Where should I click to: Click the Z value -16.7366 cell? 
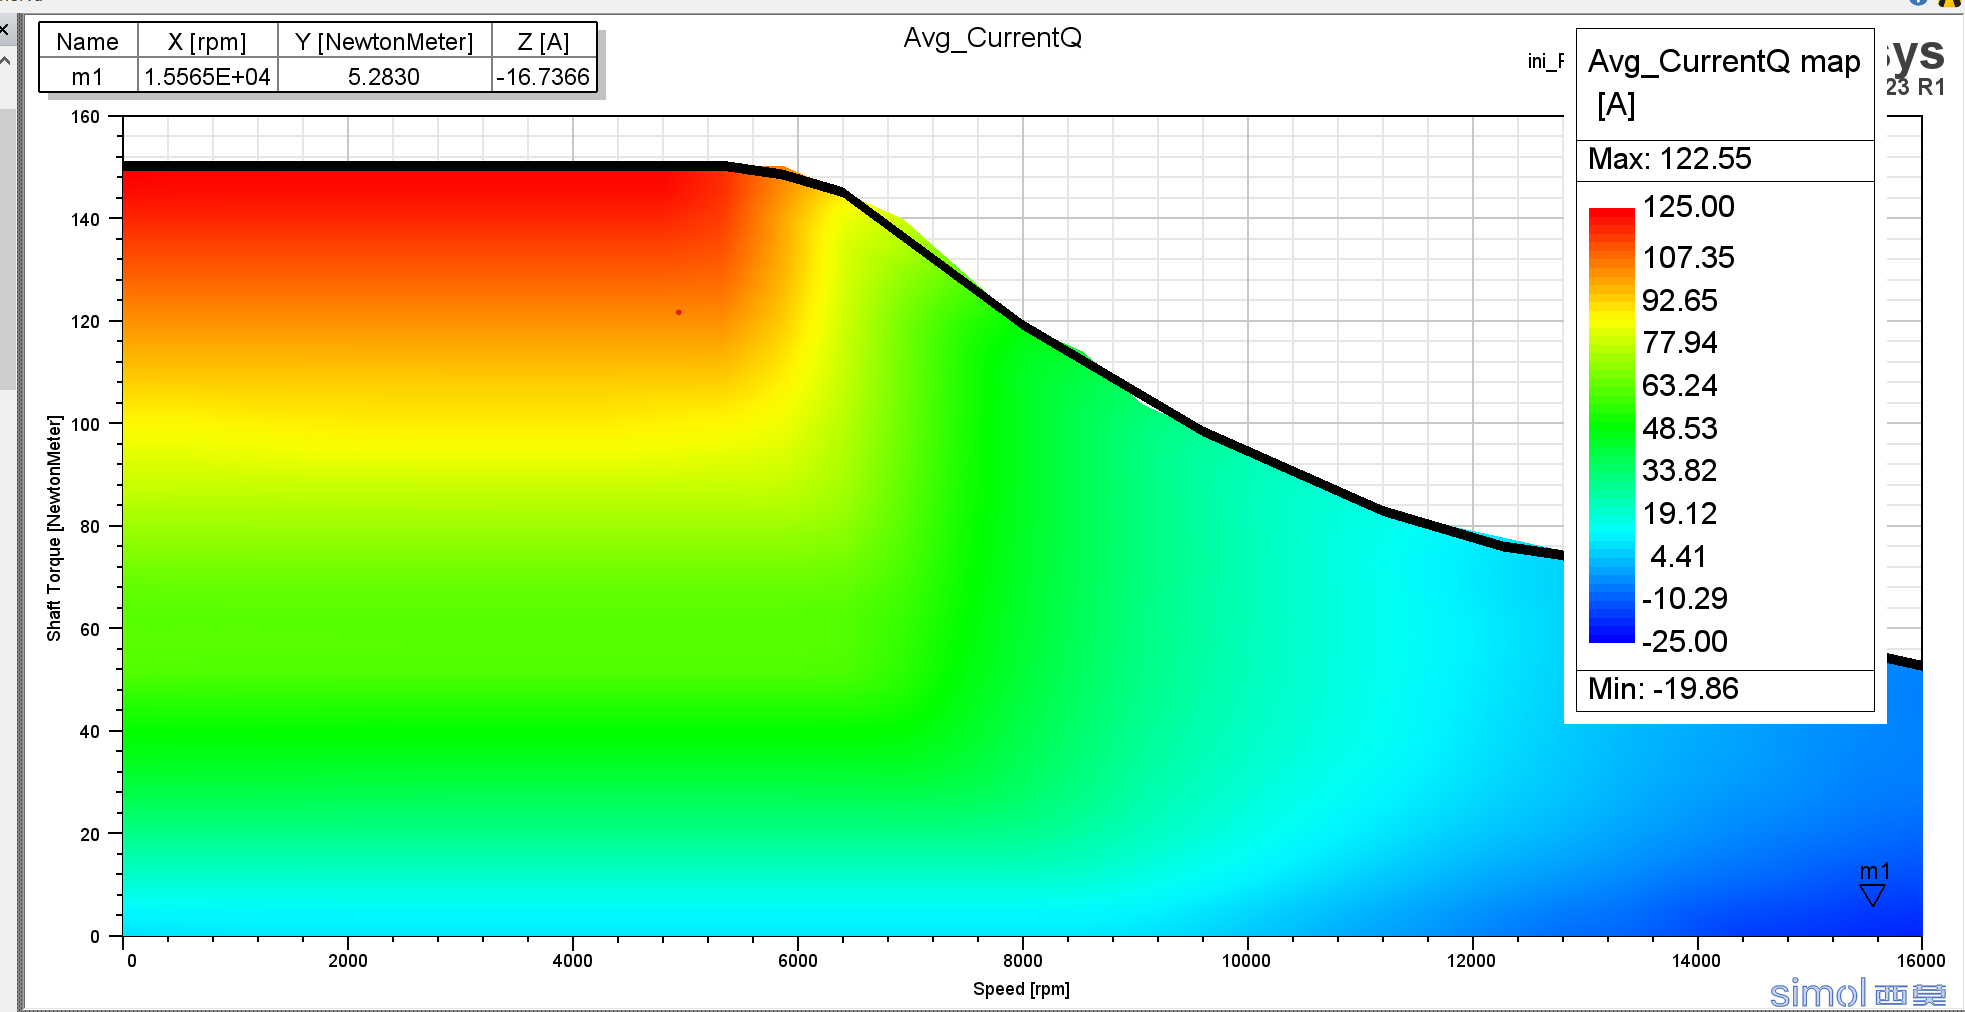tap(543, 77)
